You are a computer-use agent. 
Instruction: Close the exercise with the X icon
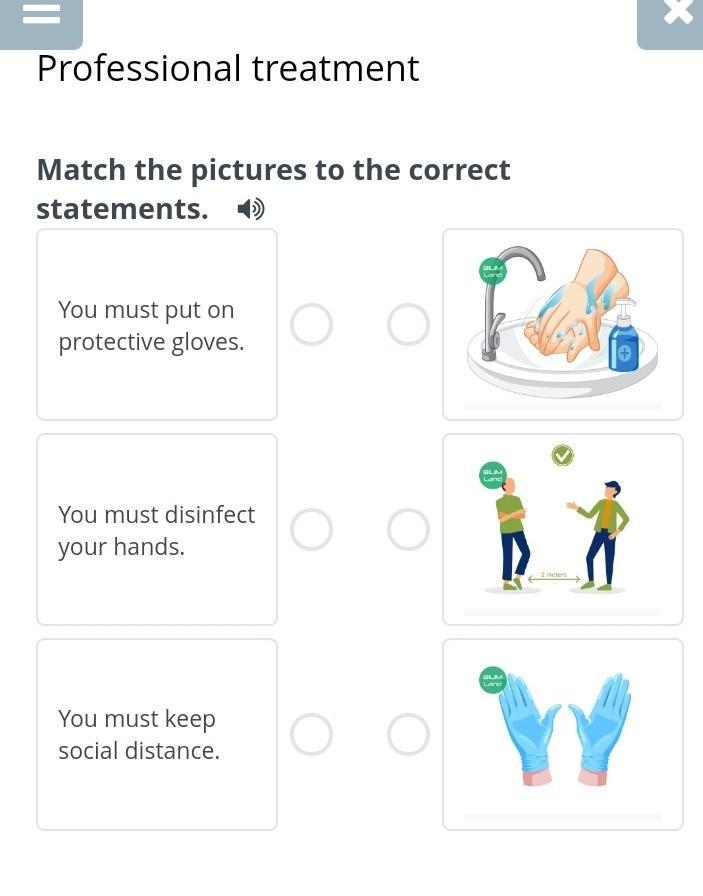pyautogui.click(x=677, y=14)
